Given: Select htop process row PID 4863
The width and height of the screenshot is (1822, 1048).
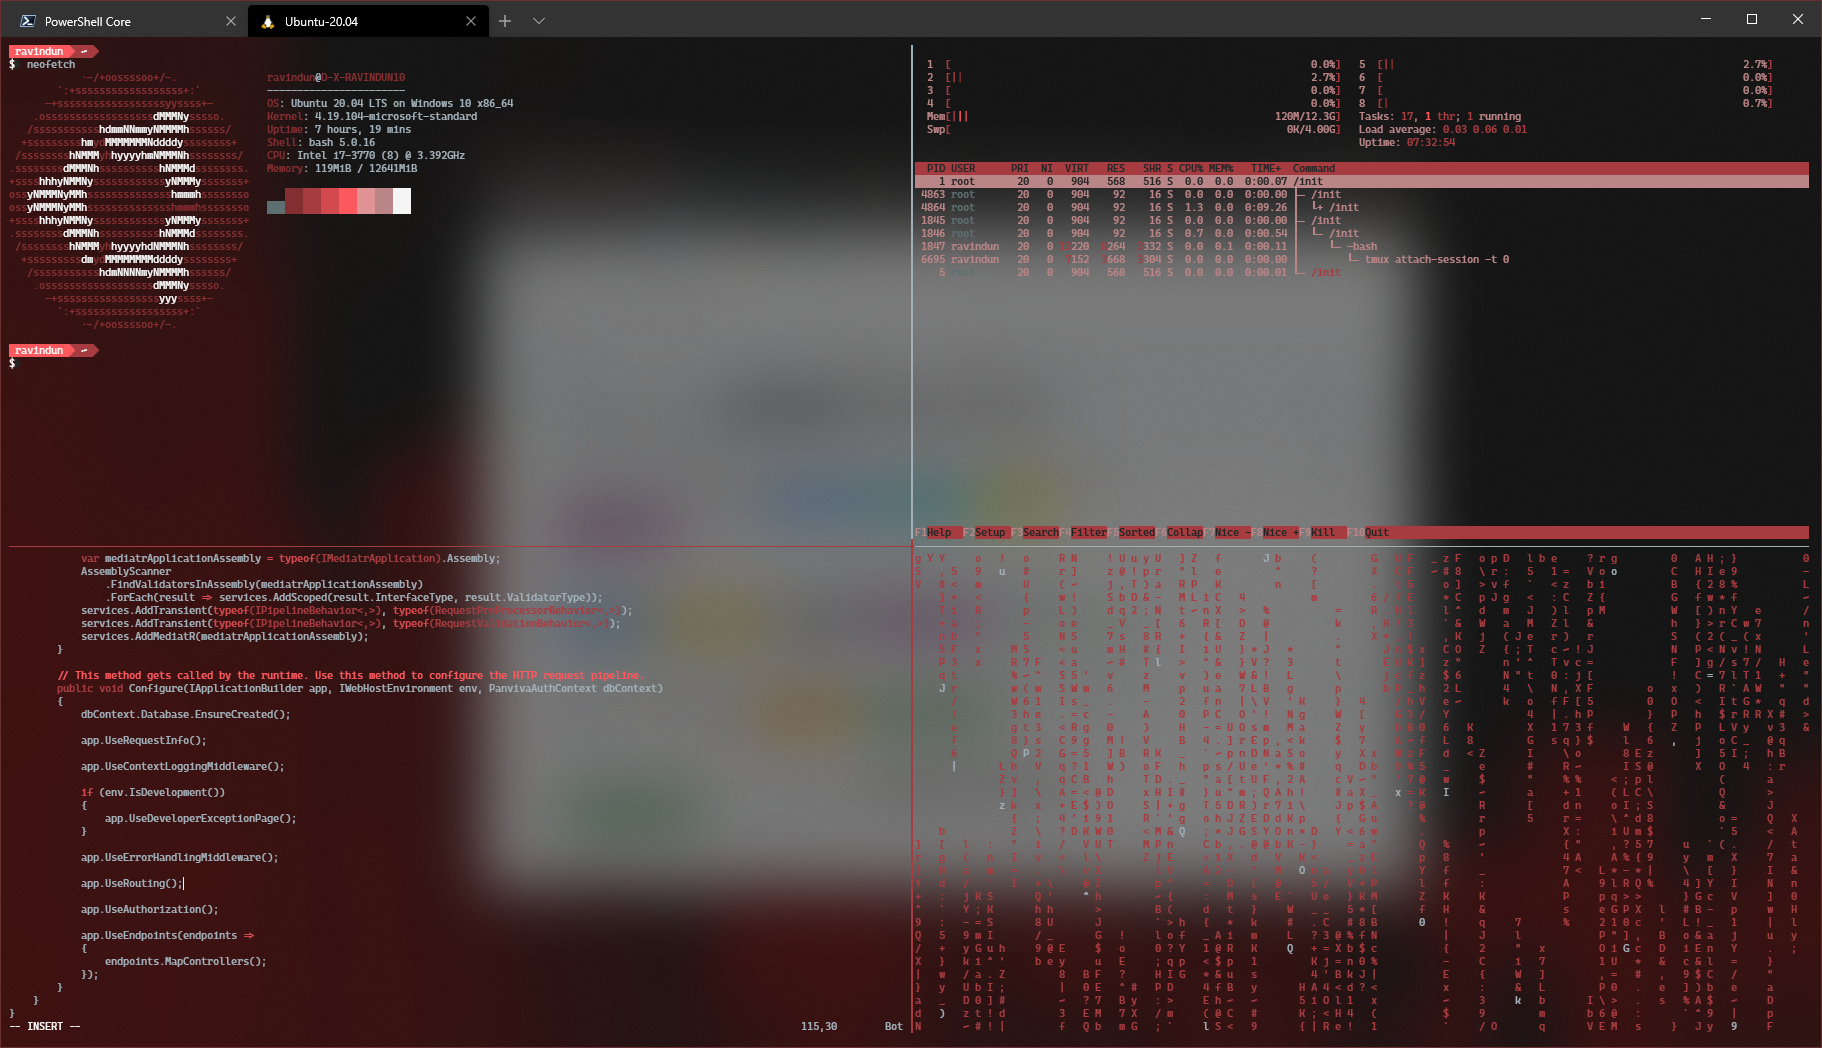Looking at the screenshot, I should [1362, 194].
